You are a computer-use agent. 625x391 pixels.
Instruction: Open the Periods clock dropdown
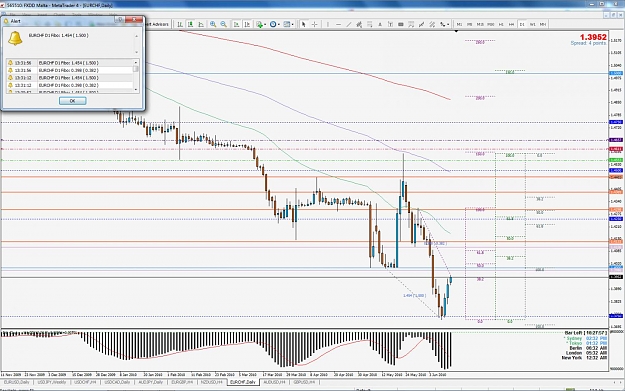pyautogui.click(x=275, y=24)
